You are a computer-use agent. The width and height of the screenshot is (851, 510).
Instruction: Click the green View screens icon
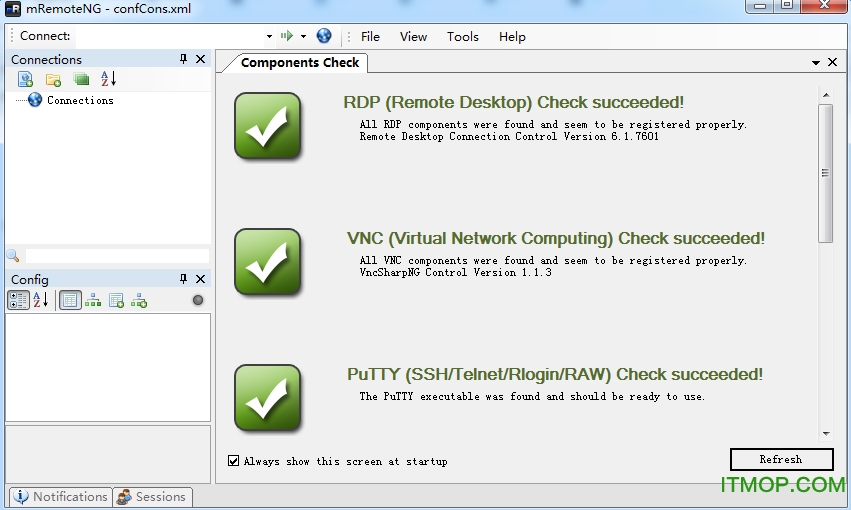(81, 80)
